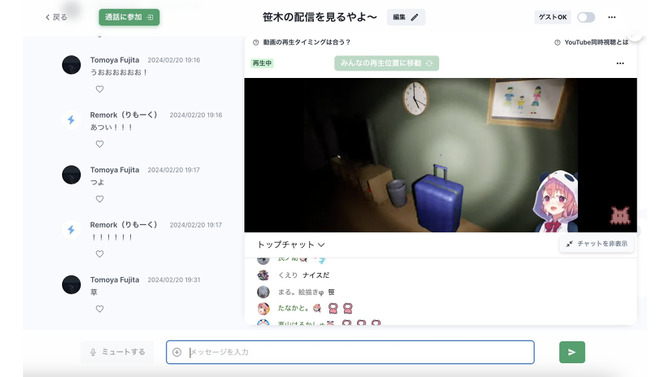Click the くえり ナイスだ chat message
The width and height of the screenshot is (670, 377).
303,275
